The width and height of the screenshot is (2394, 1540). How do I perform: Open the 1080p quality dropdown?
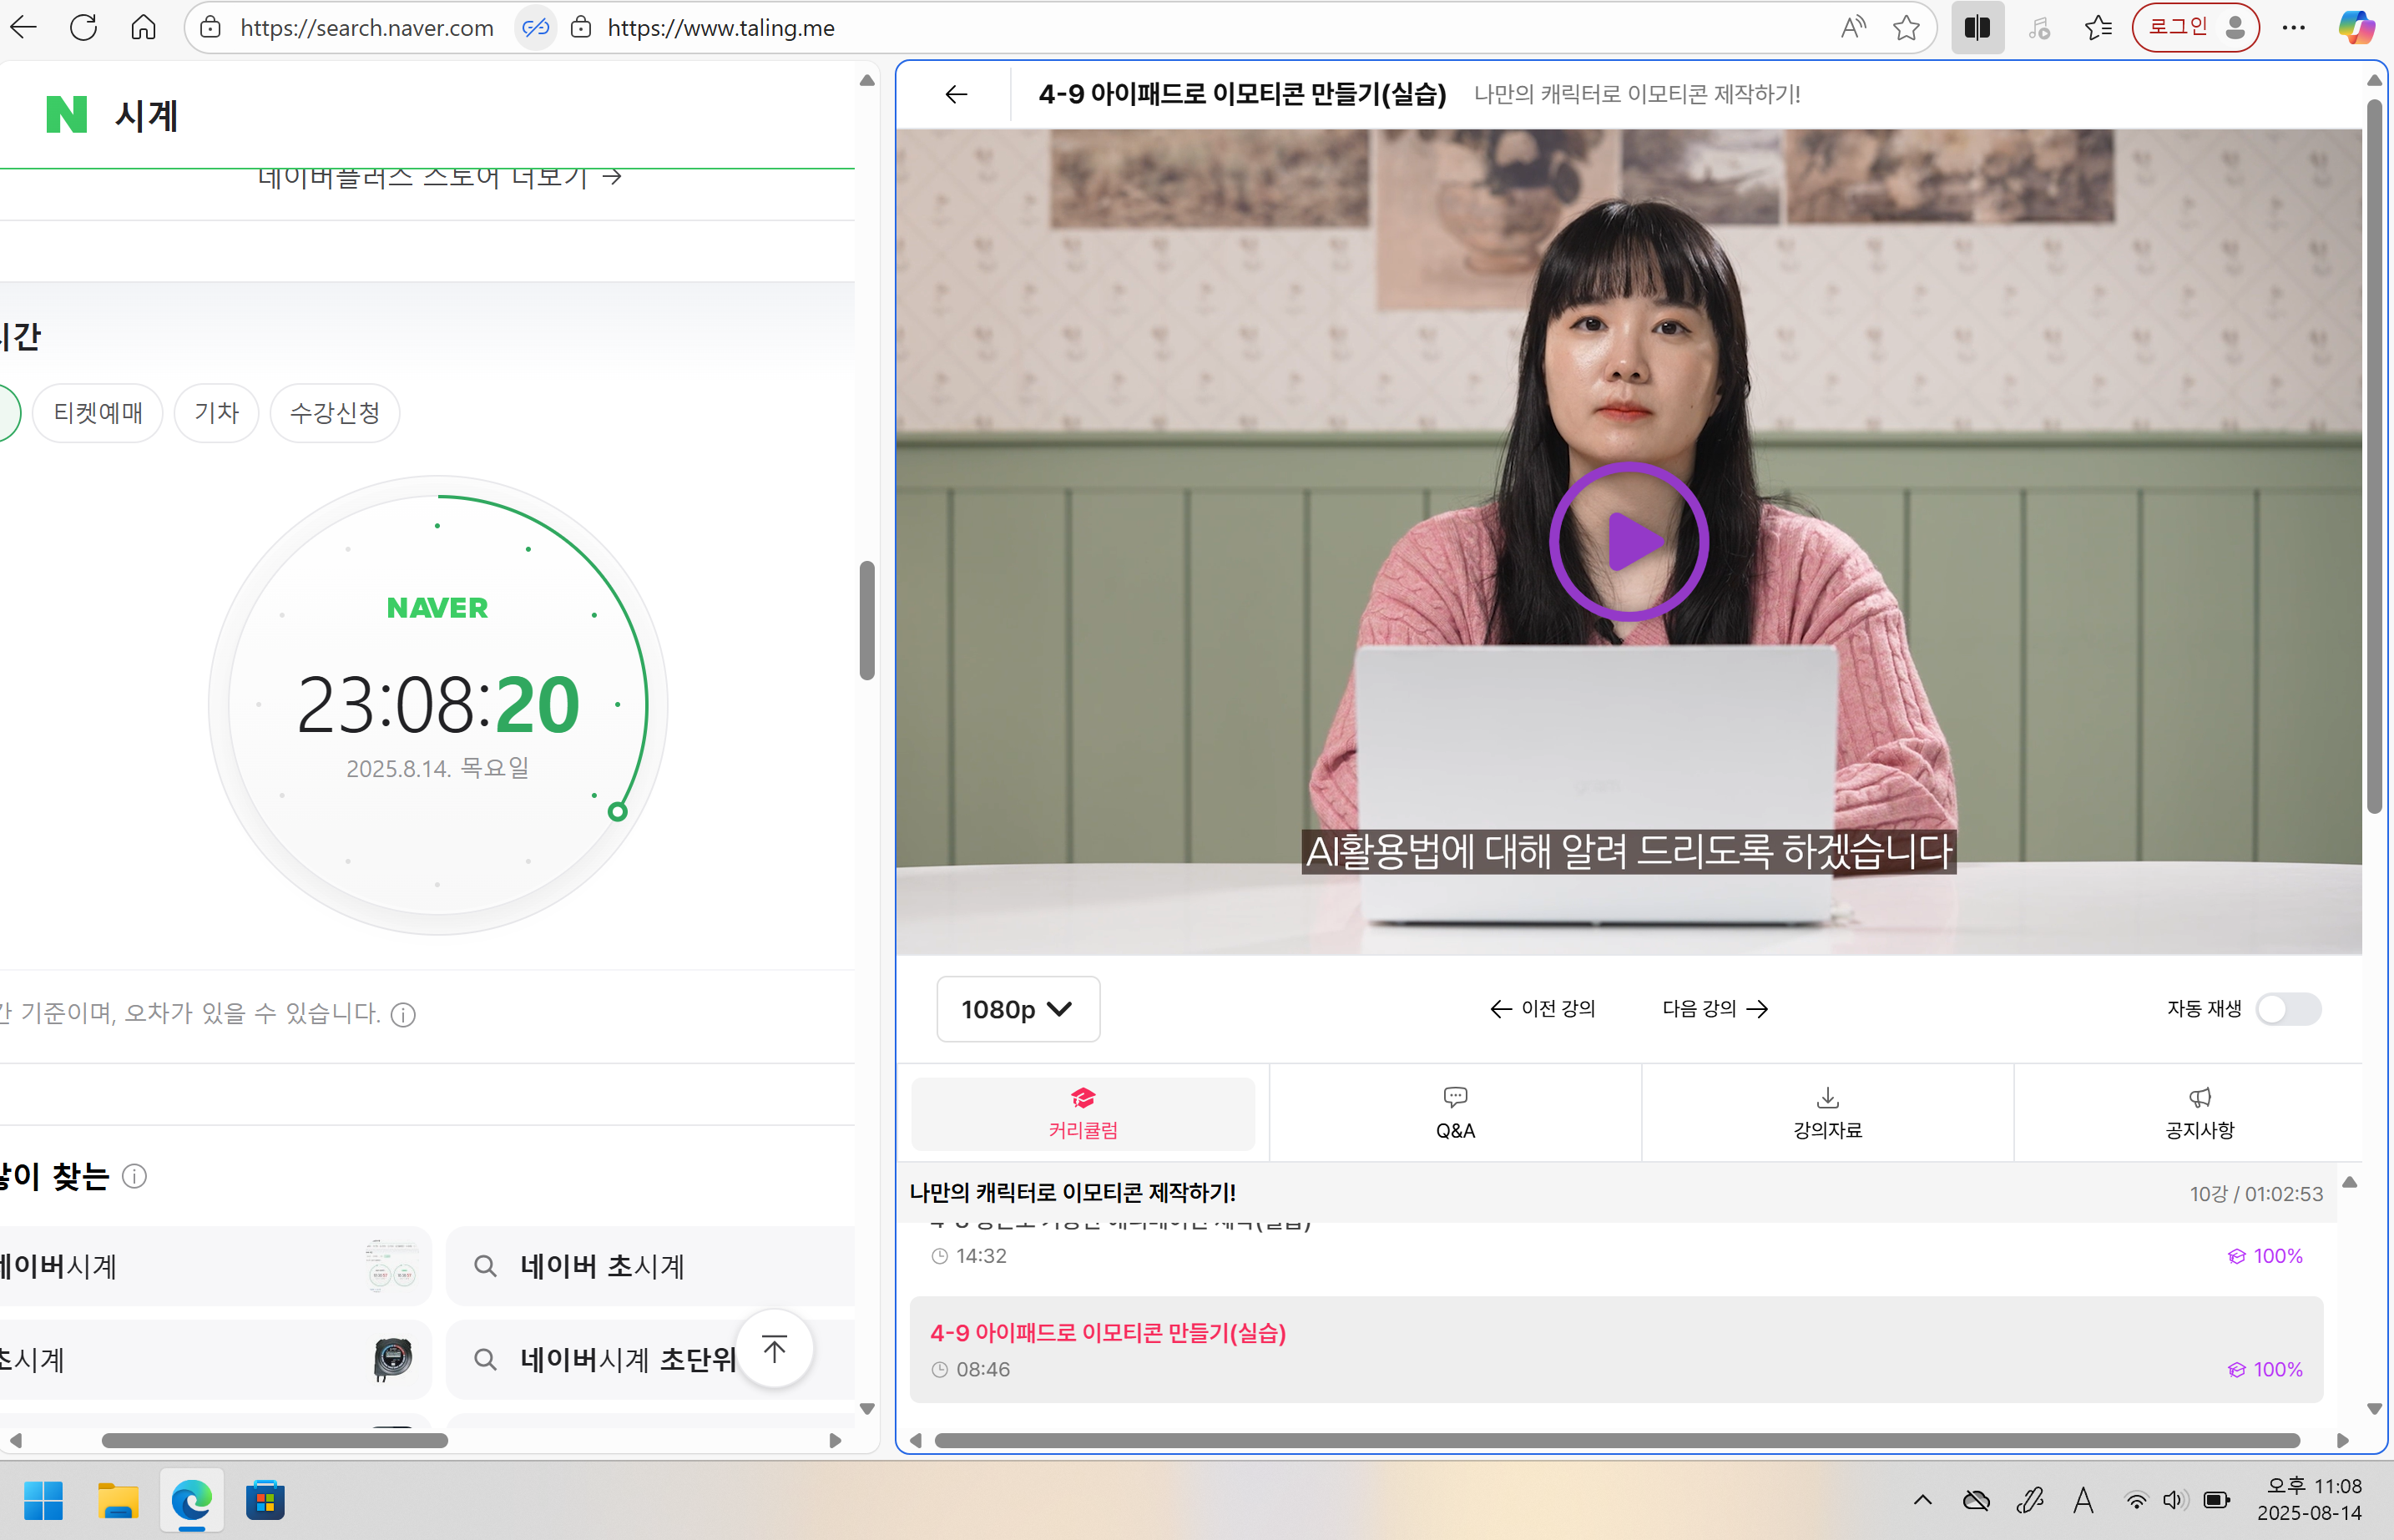pos(1017,1009)
